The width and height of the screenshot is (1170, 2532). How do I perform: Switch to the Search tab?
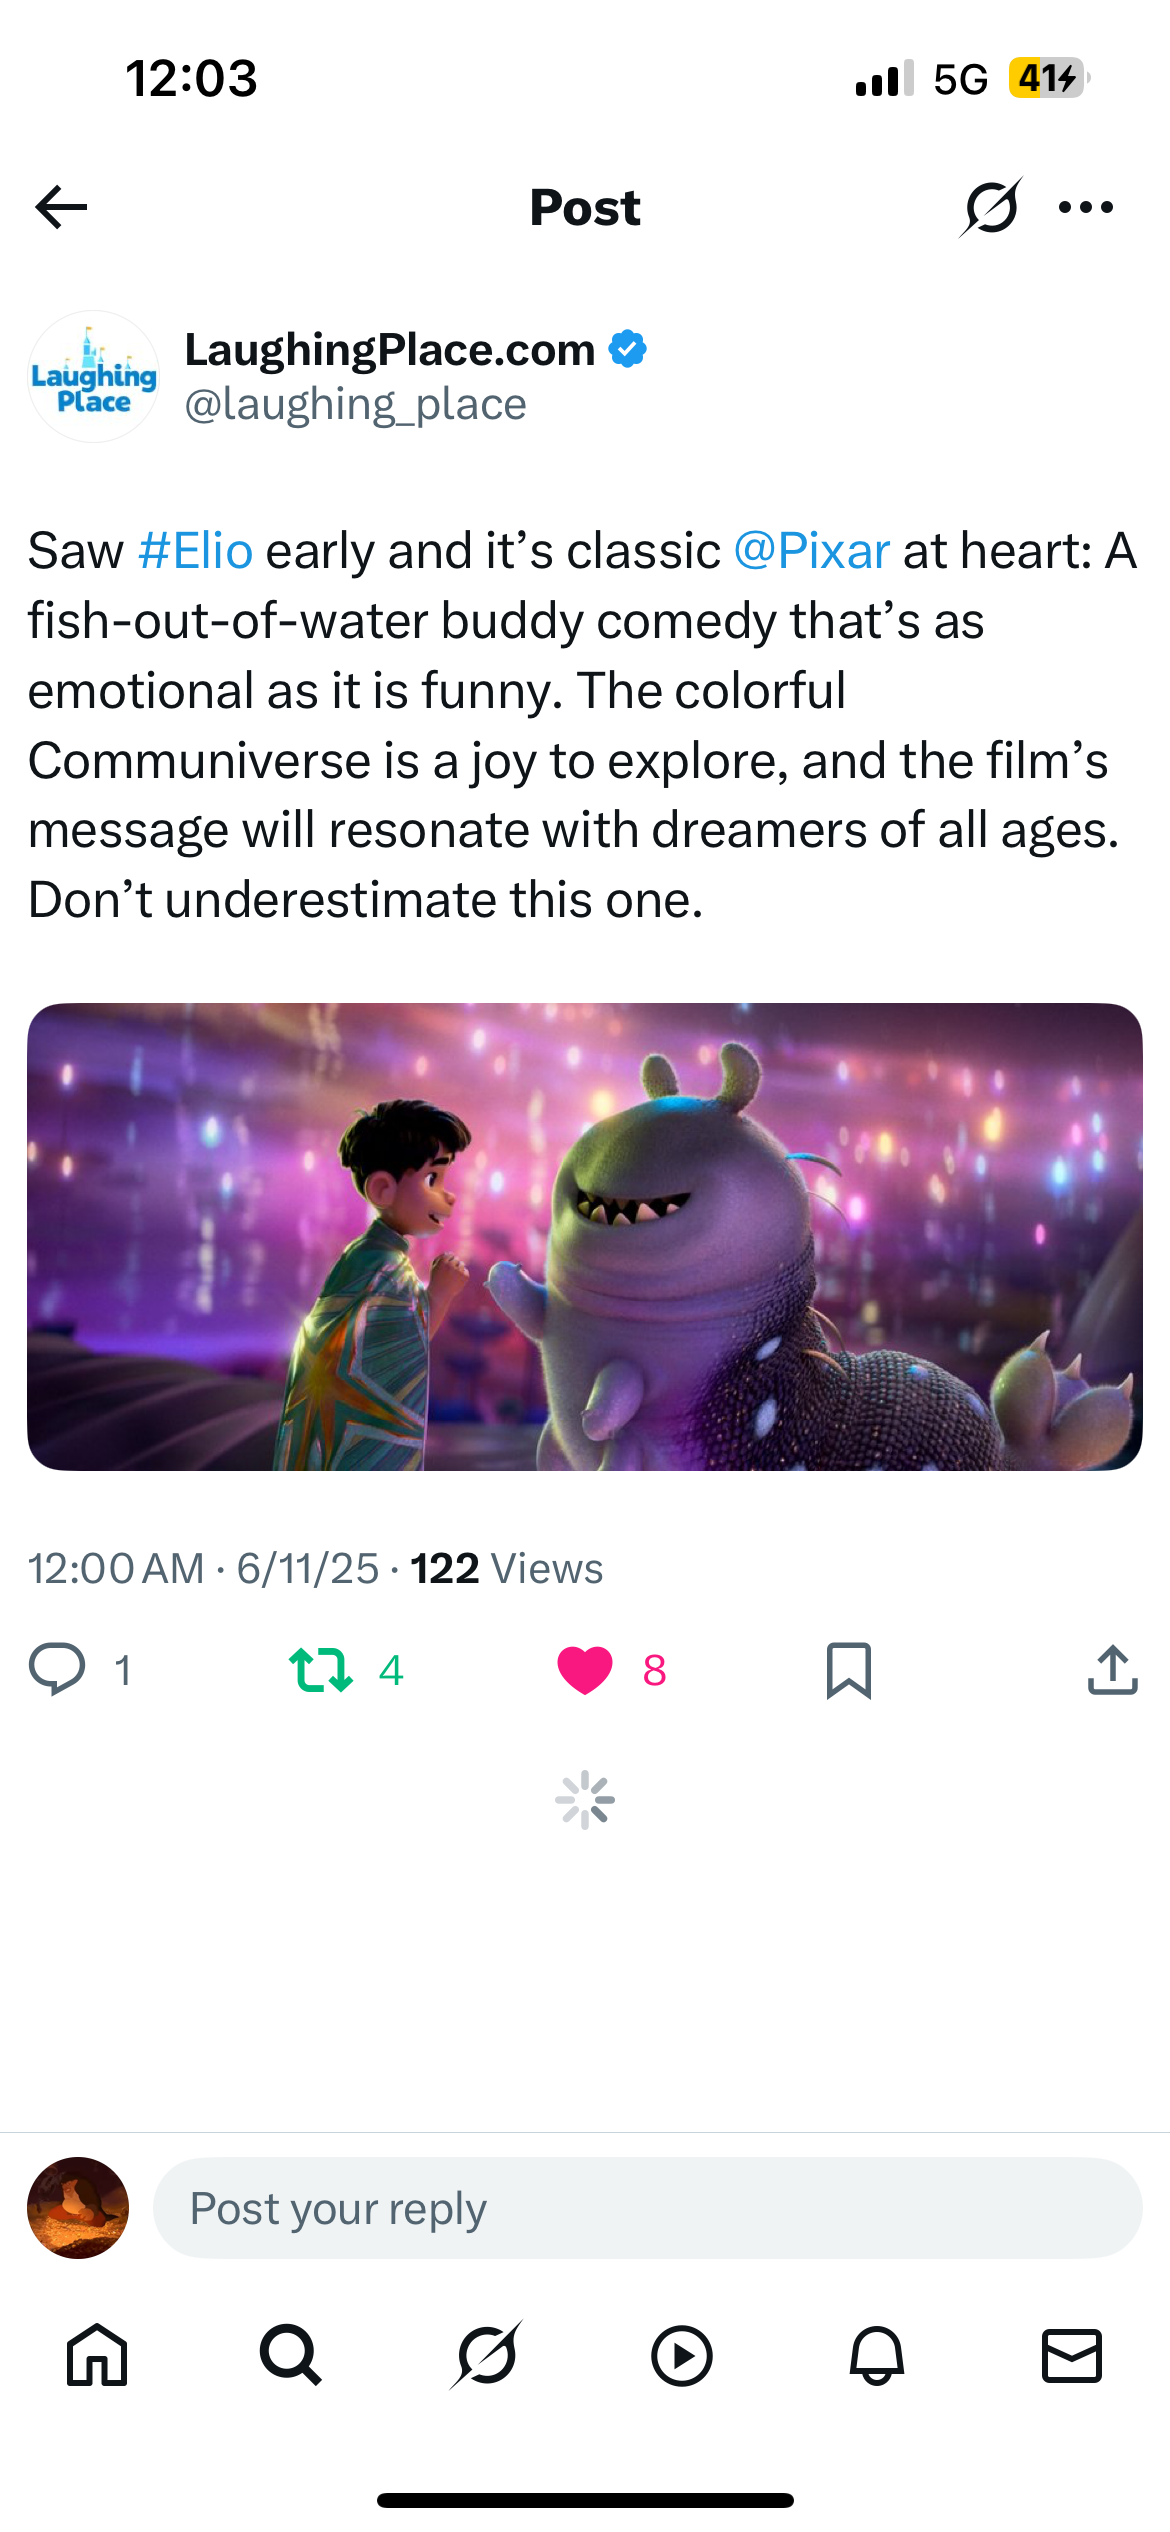point(291,2356)
